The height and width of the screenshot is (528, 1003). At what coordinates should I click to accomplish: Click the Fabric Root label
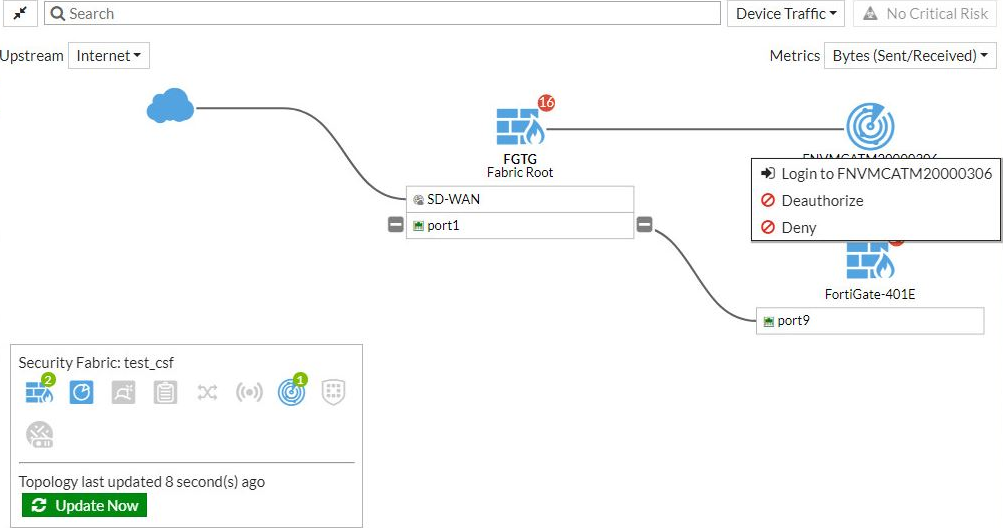click(520, 172)
